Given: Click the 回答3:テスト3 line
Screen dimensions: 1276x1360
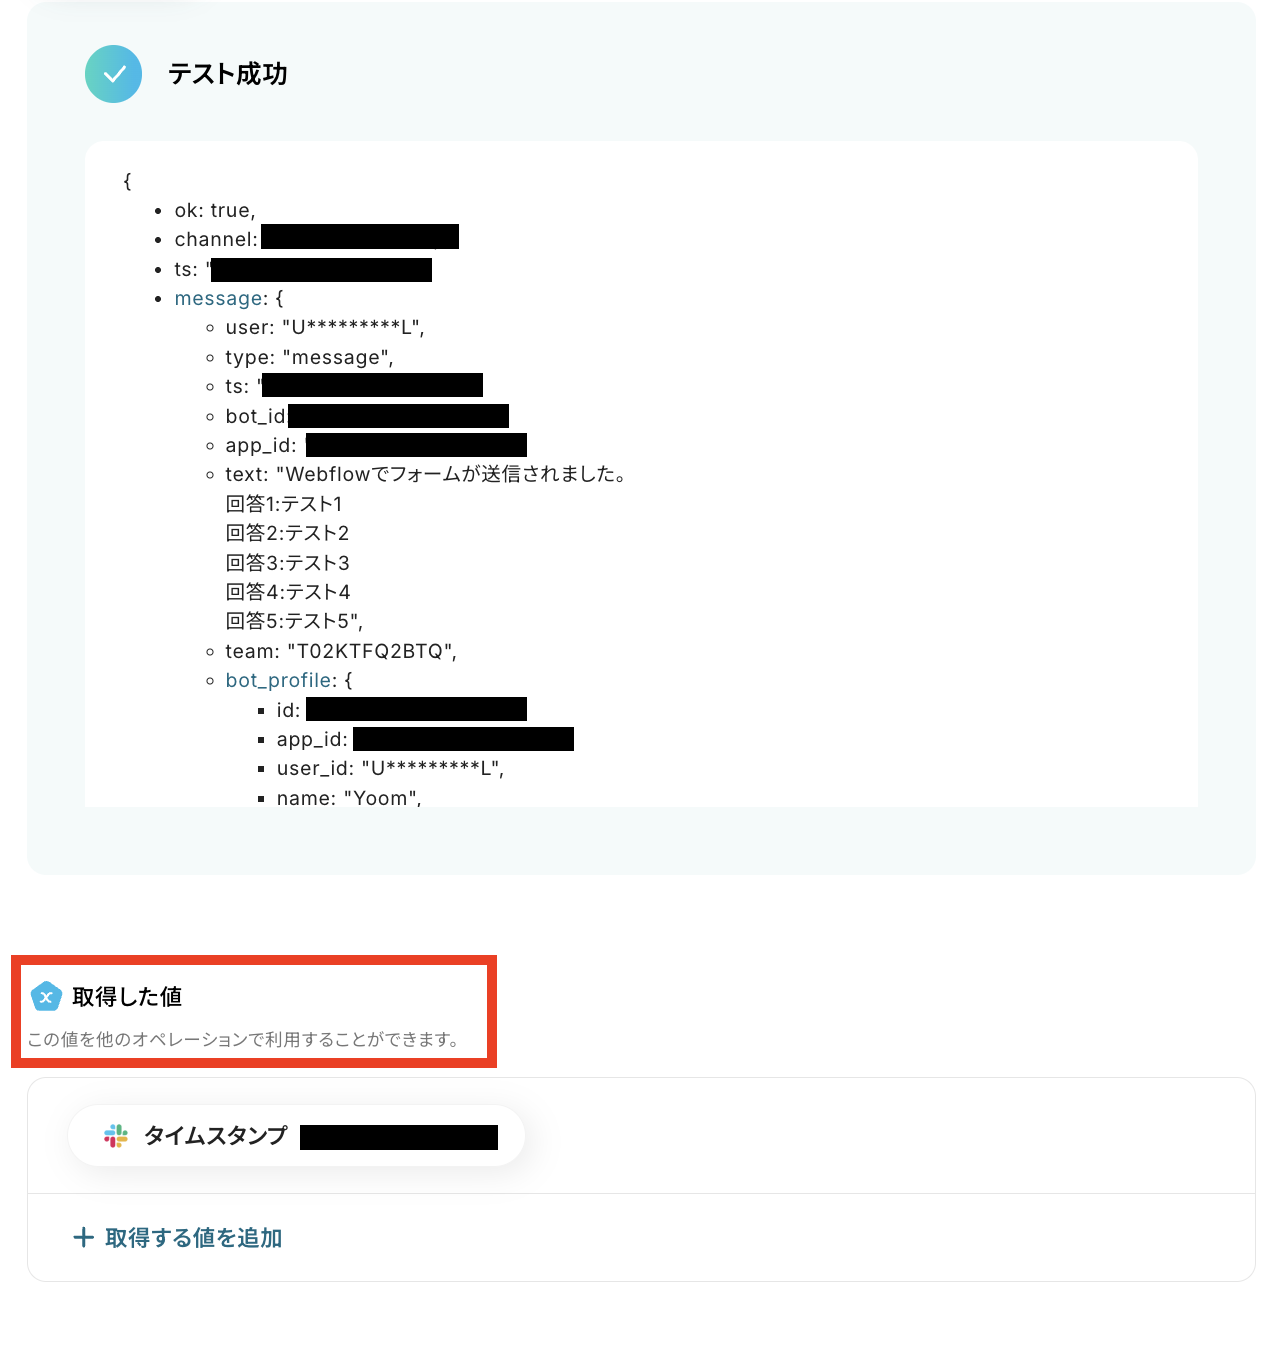Looking at the screenshot, I should coord(288,563).
